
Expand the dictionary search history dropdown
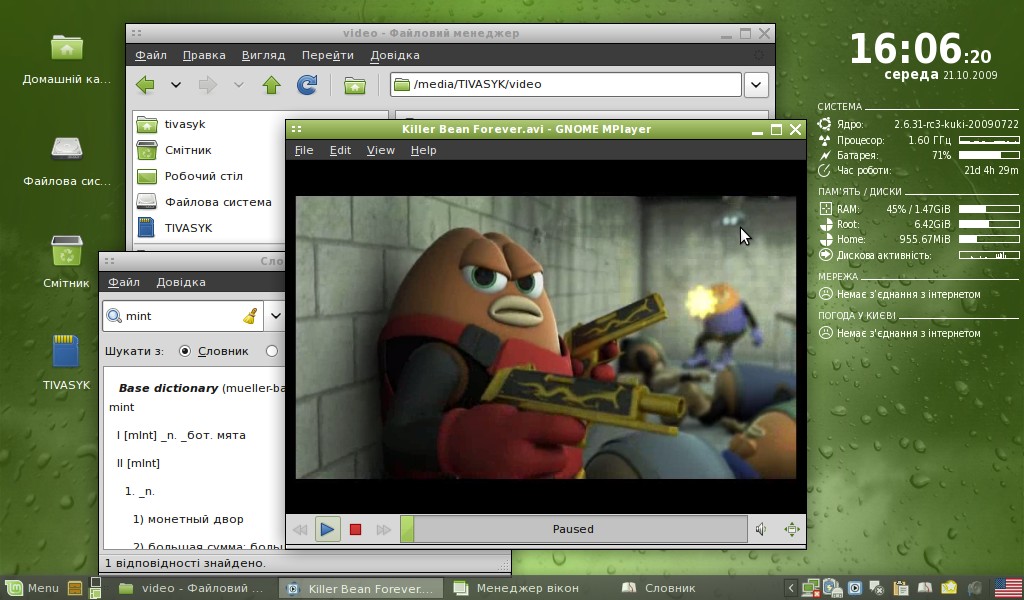pos(276,316)
